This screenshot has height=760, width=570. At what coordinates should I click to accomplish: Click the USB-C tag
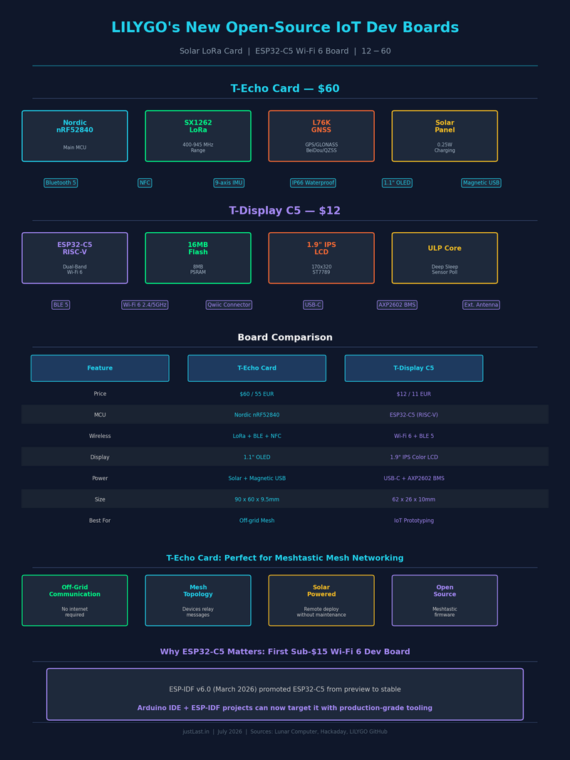pos(313,305)
